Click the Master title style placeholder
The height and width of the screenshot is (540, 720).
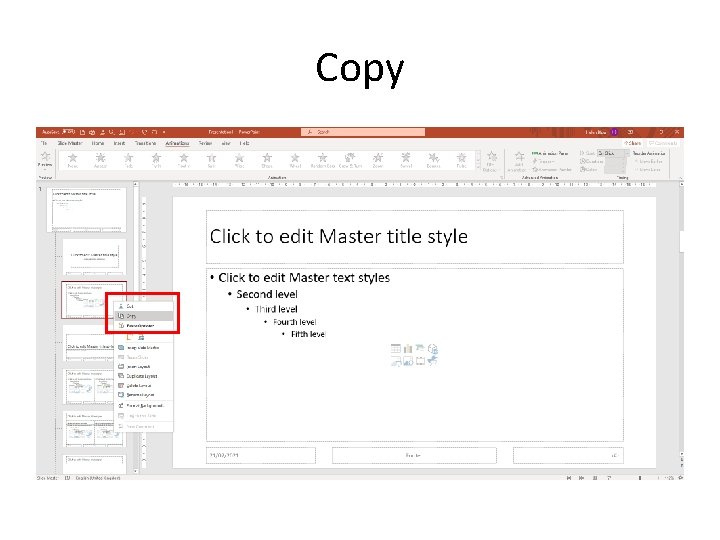pyautogui.click(x=415, y=237)
